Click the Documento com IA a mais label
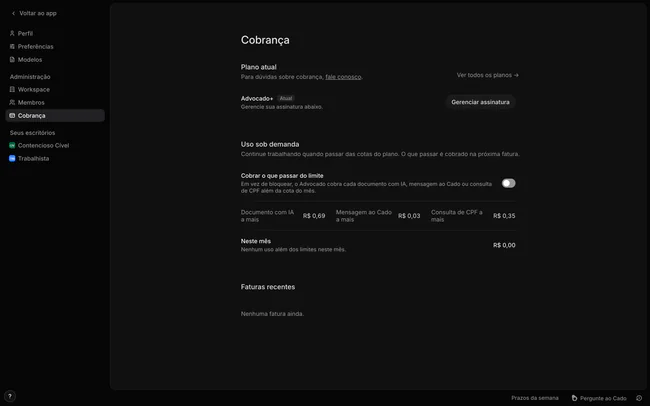This screenshot has width=650, height=406. [x=267, y=216]
